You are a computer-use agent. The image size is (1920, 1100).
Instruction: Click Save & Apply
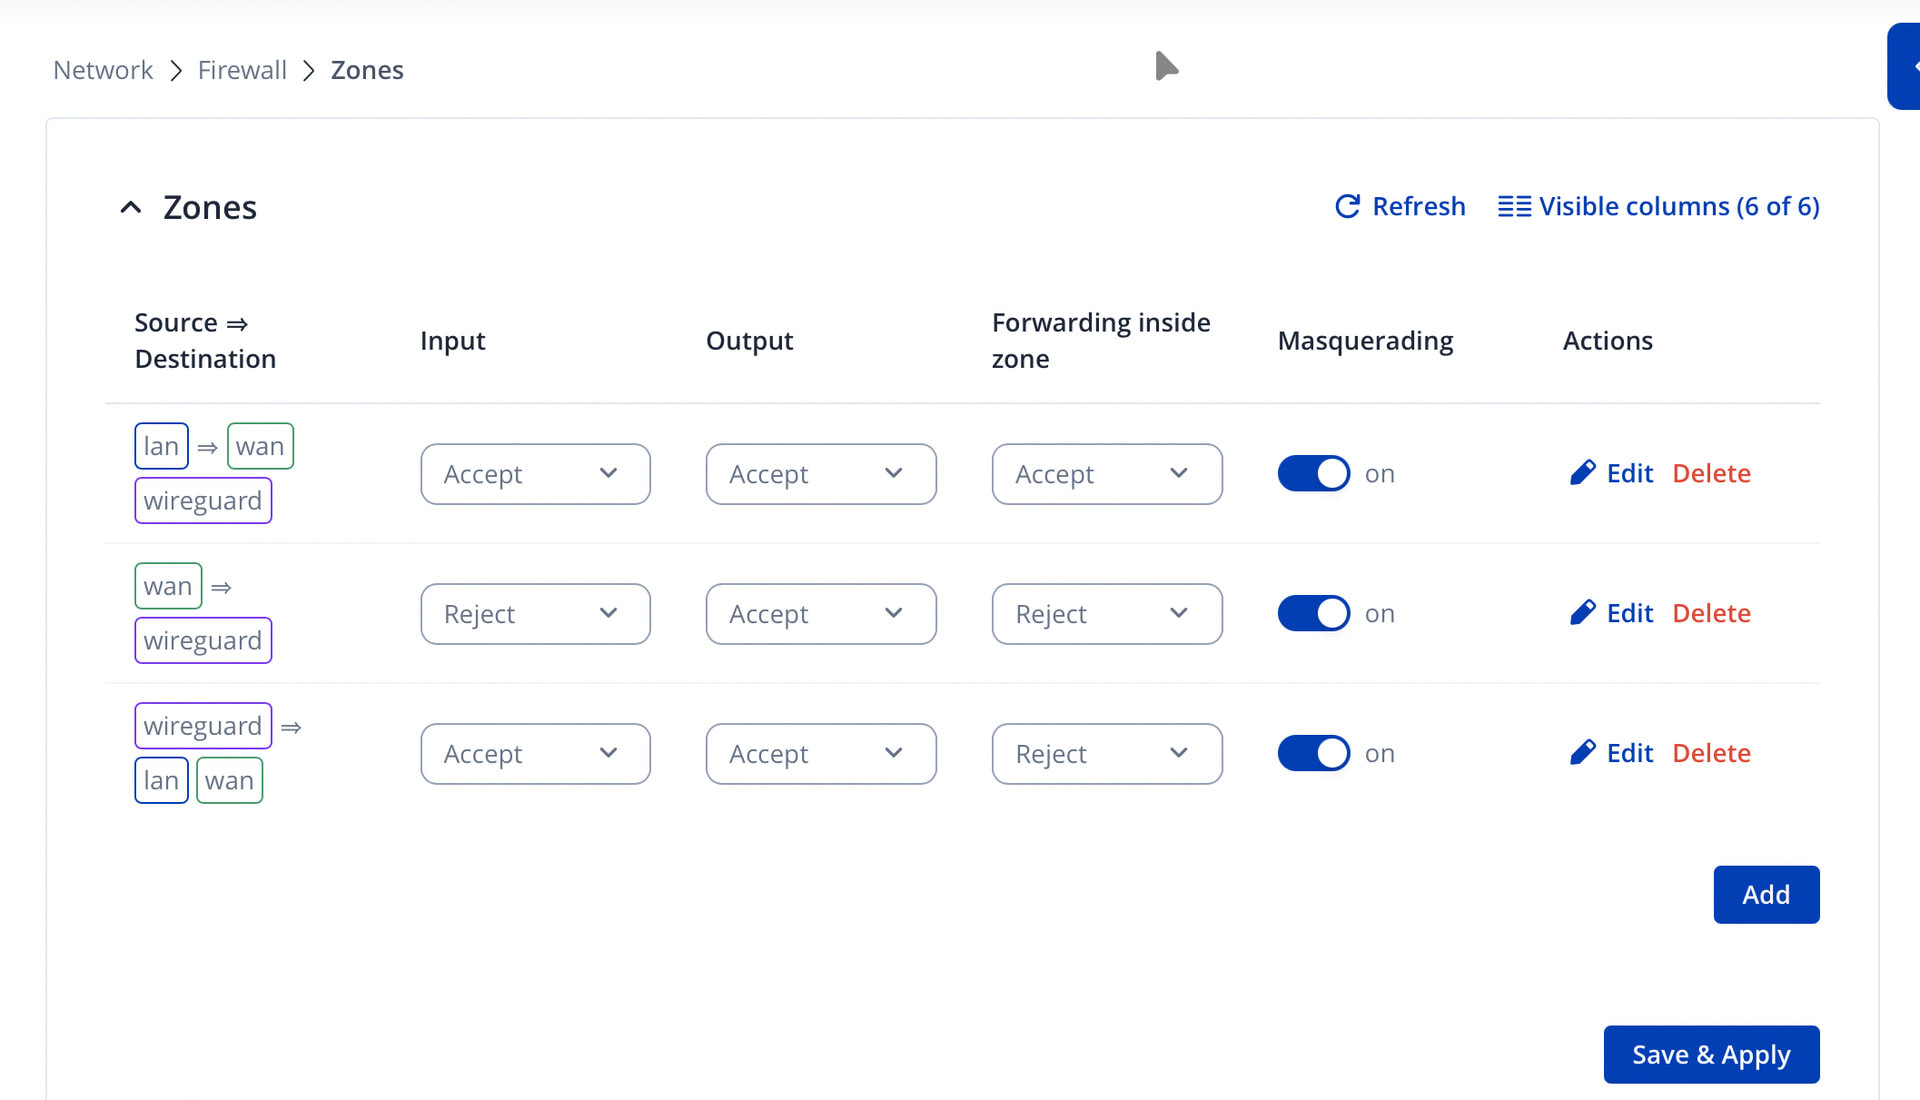(1710, 1054)
